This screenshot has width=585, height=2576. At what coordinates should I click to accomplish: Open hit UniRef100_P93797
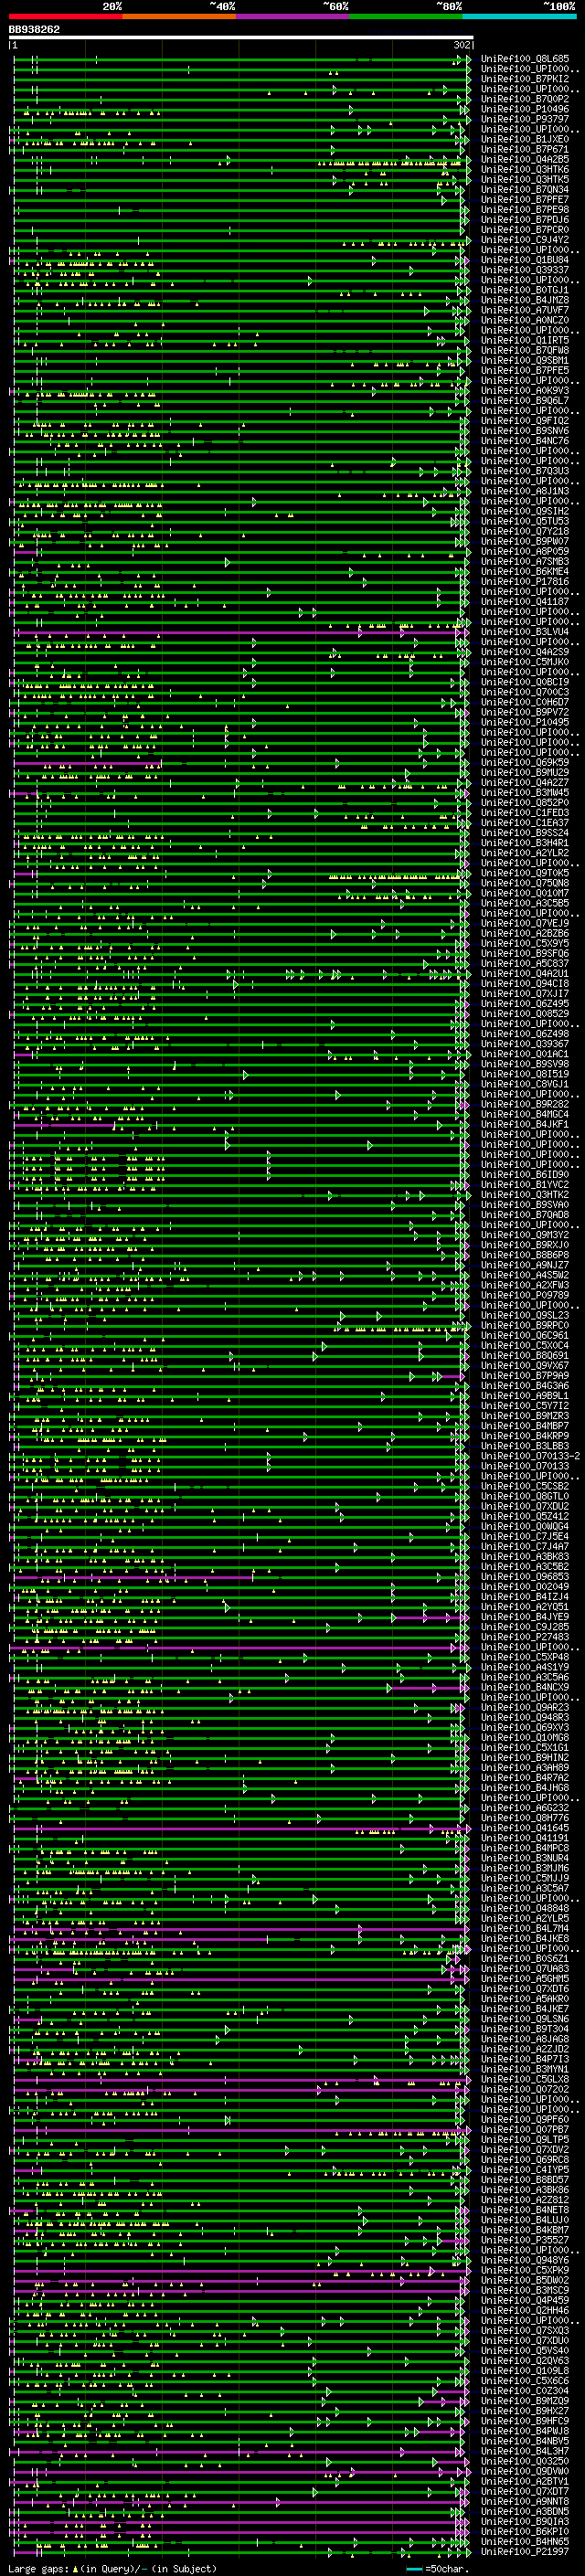pos(525,119)
